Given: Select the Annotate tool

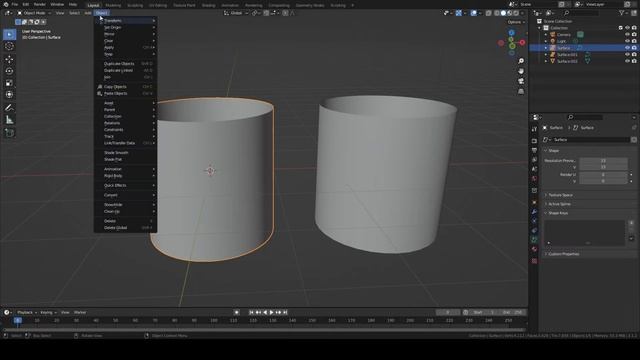Looking at the screenshot, I should coord(9,108).
